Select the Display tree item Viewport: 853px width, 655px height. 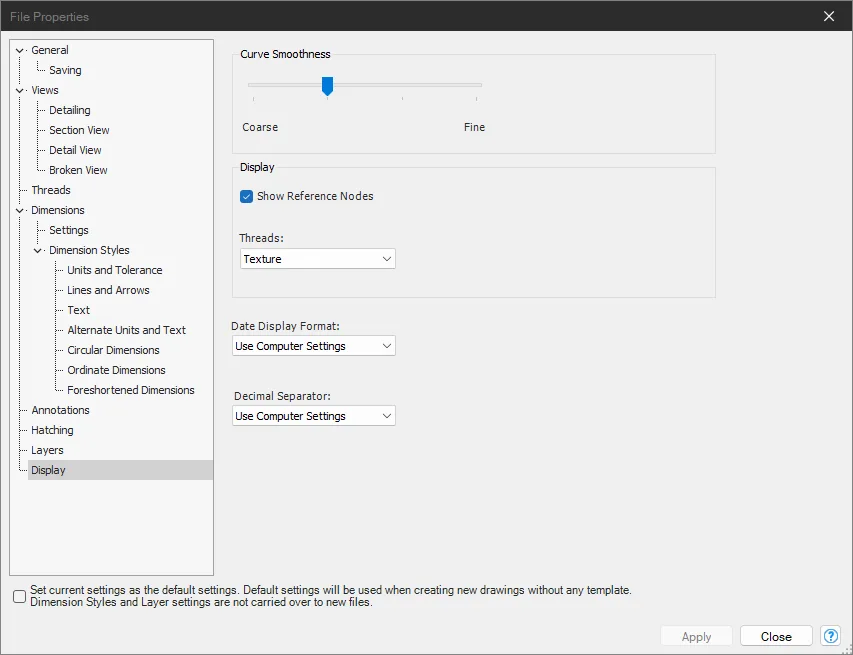120,470
